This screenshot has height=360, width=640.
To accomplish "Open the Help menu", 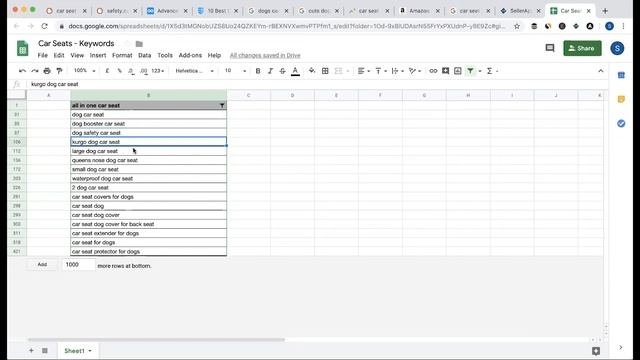I will [x=214, y=55].
